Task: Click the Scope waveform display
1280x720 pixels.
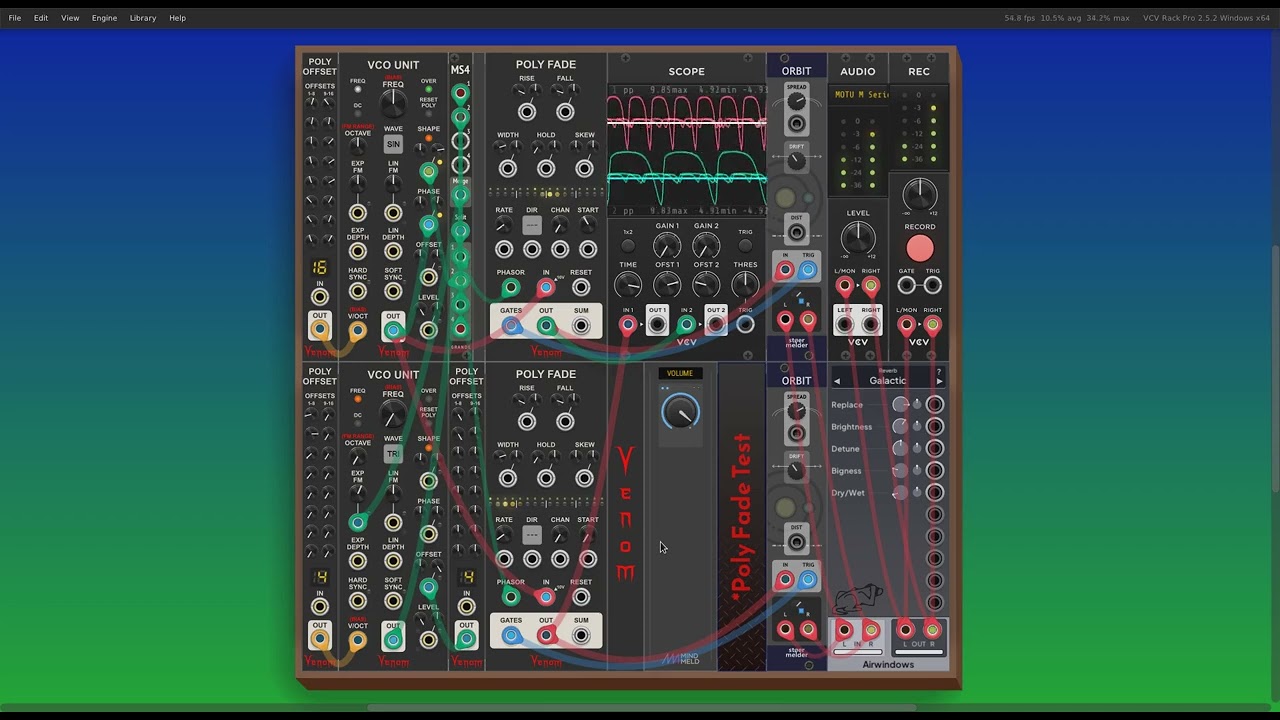Action: [x=687, y=151]
